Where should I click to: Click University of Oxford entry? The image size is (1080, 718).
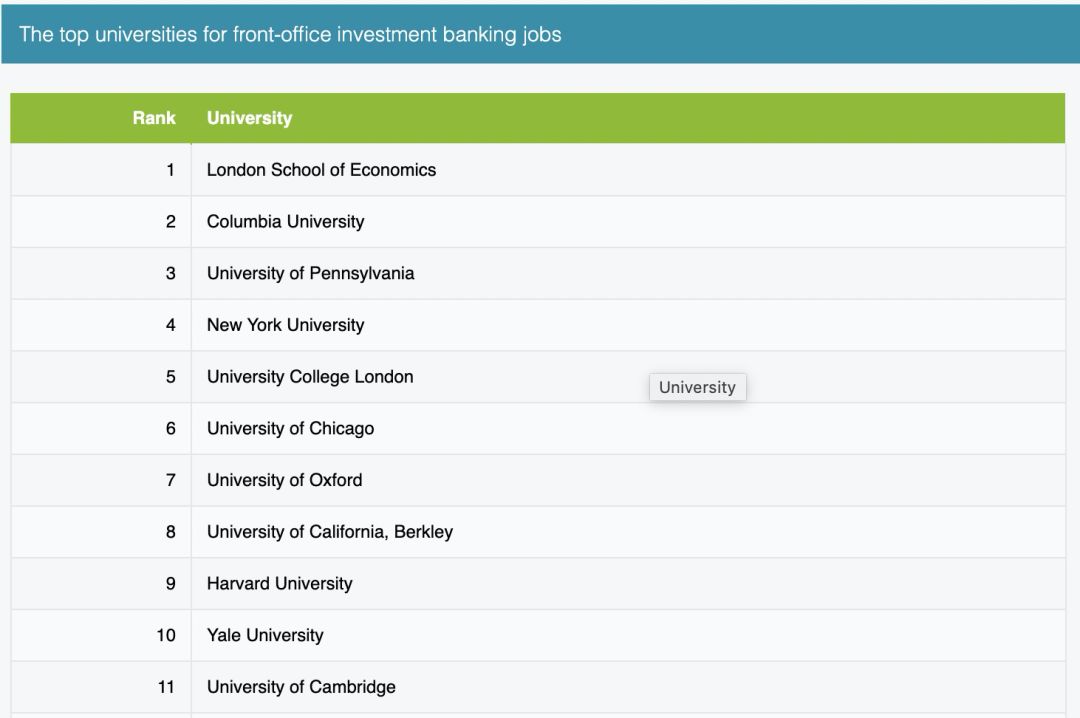pyautogui.click(x=284, y=480)
